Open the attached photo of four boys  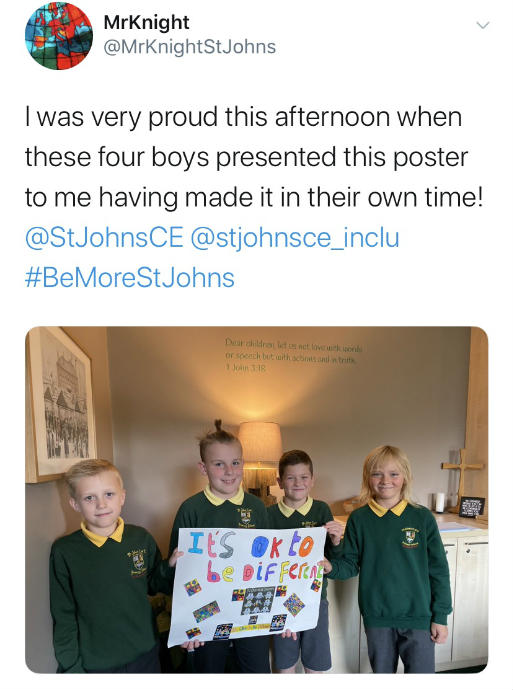tap(256, 499)
